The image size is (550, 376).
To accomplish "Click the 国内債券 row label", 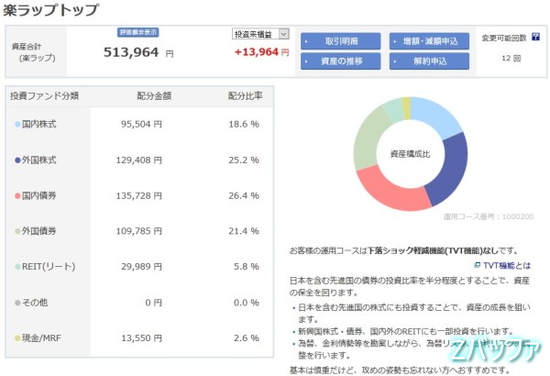I will (39, 196).
